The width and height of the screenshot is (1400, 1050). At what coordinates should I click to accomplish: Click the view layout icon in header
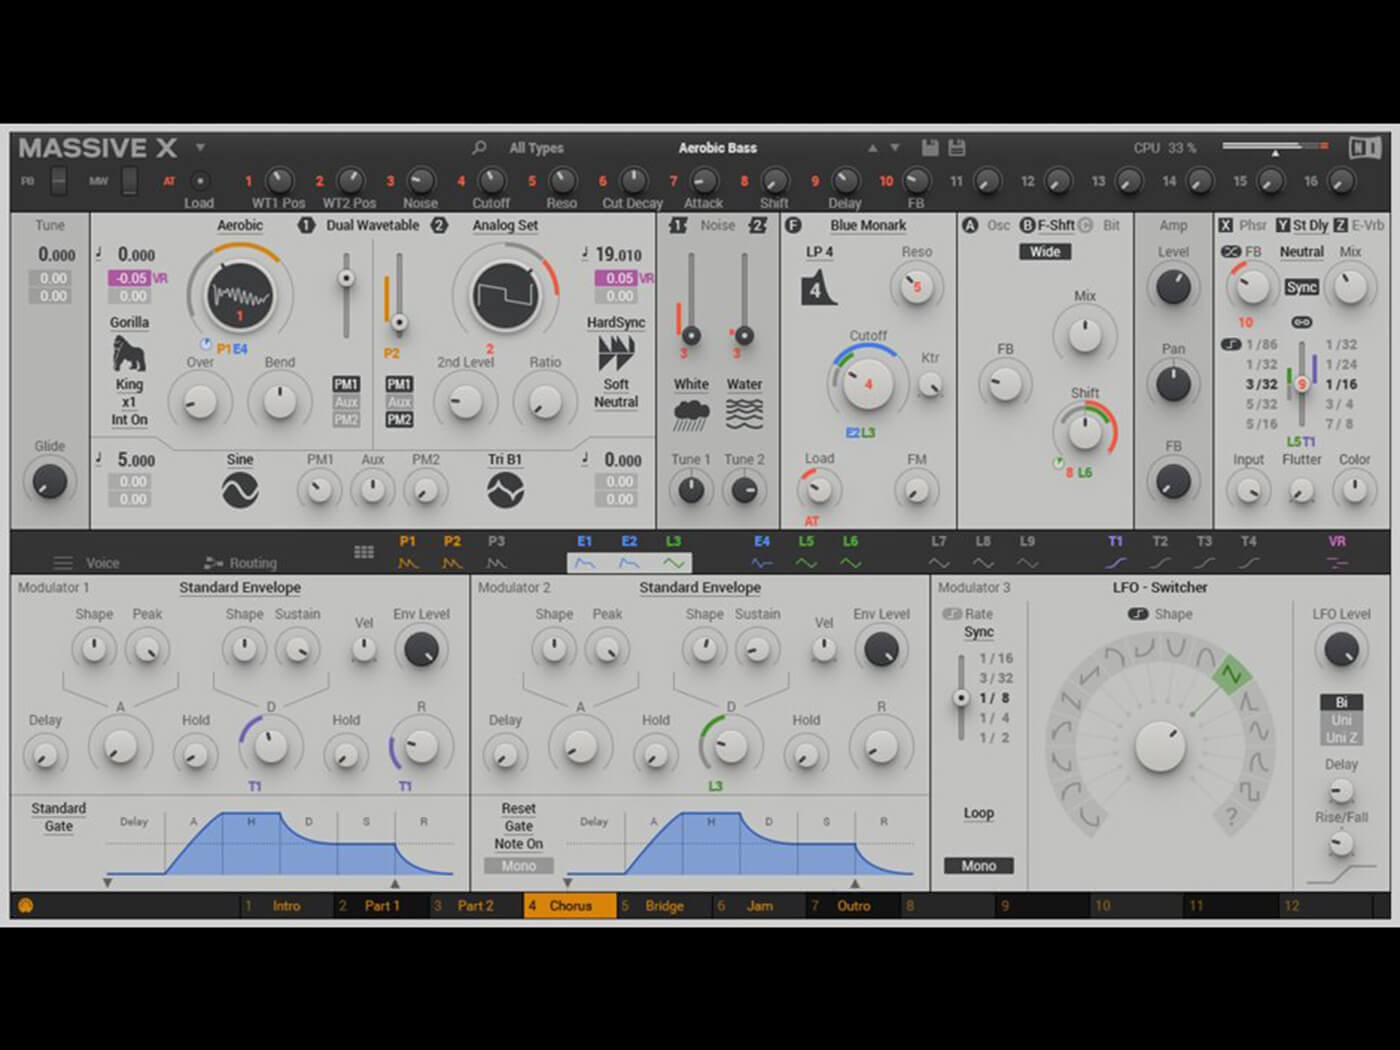[1364, 148]
